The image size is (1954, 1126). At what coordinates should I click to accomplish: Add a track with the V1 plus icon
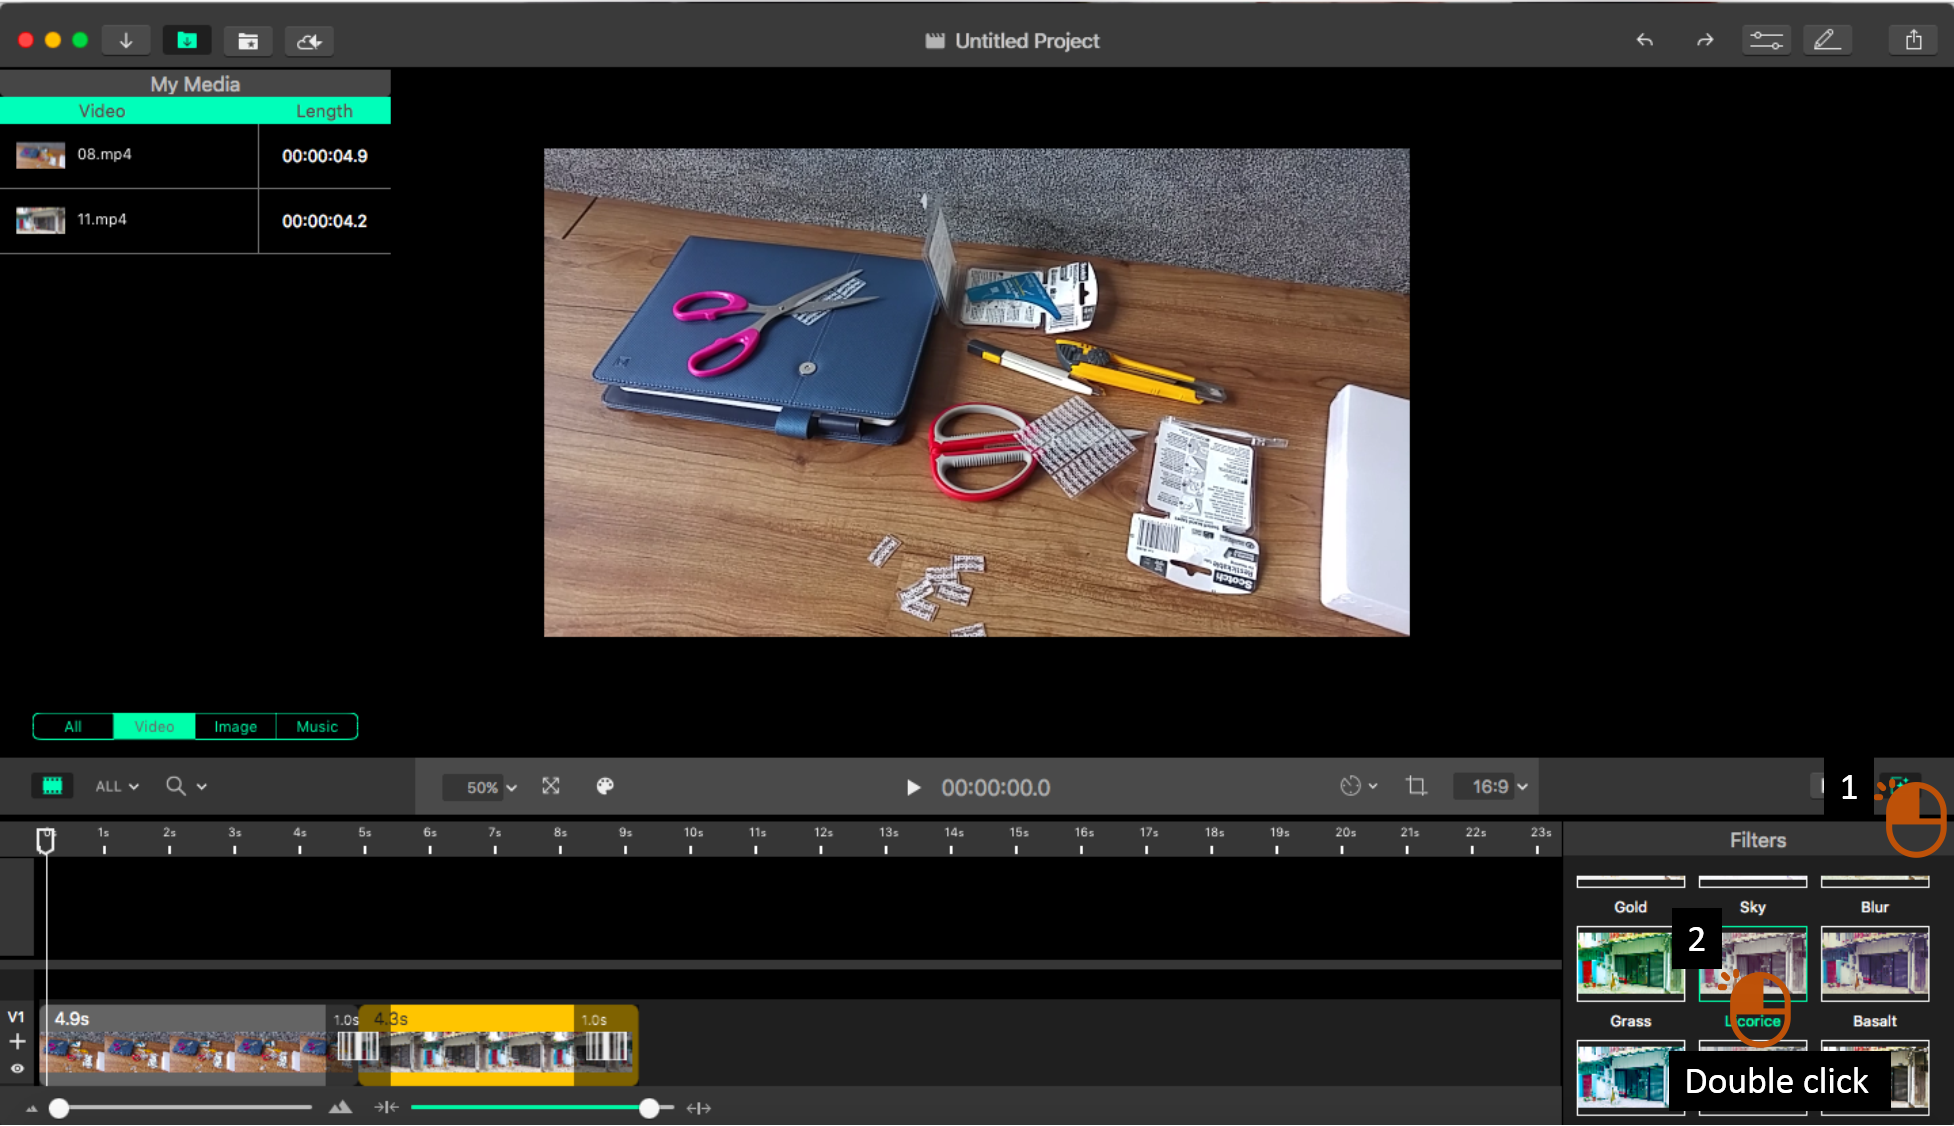[x=17, y=1042]
